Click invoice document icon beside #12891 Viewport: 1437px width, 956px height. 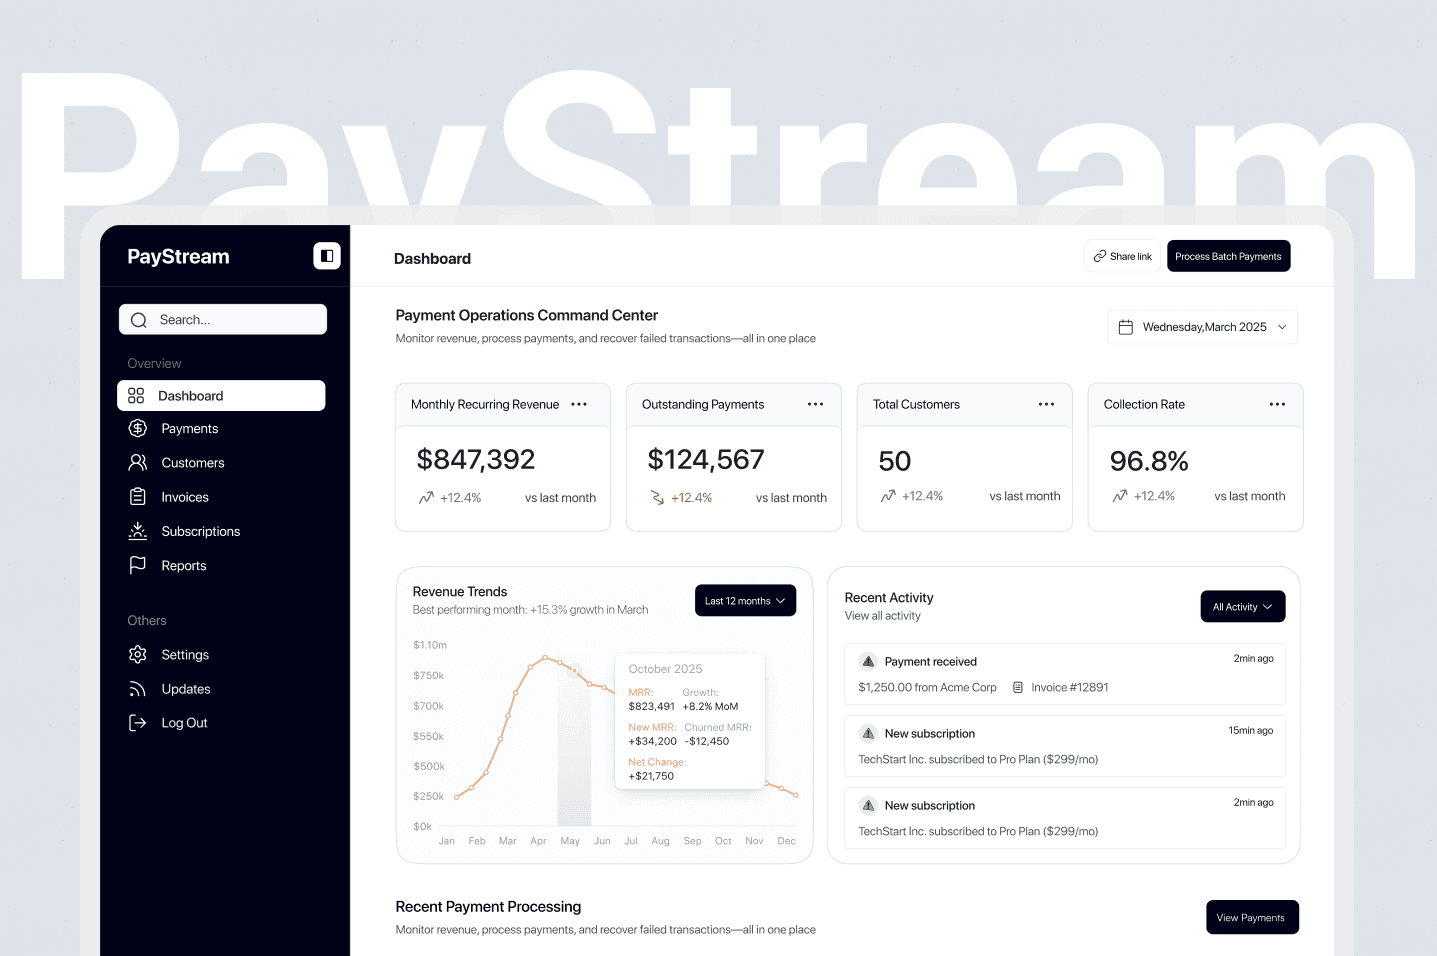1018,688
